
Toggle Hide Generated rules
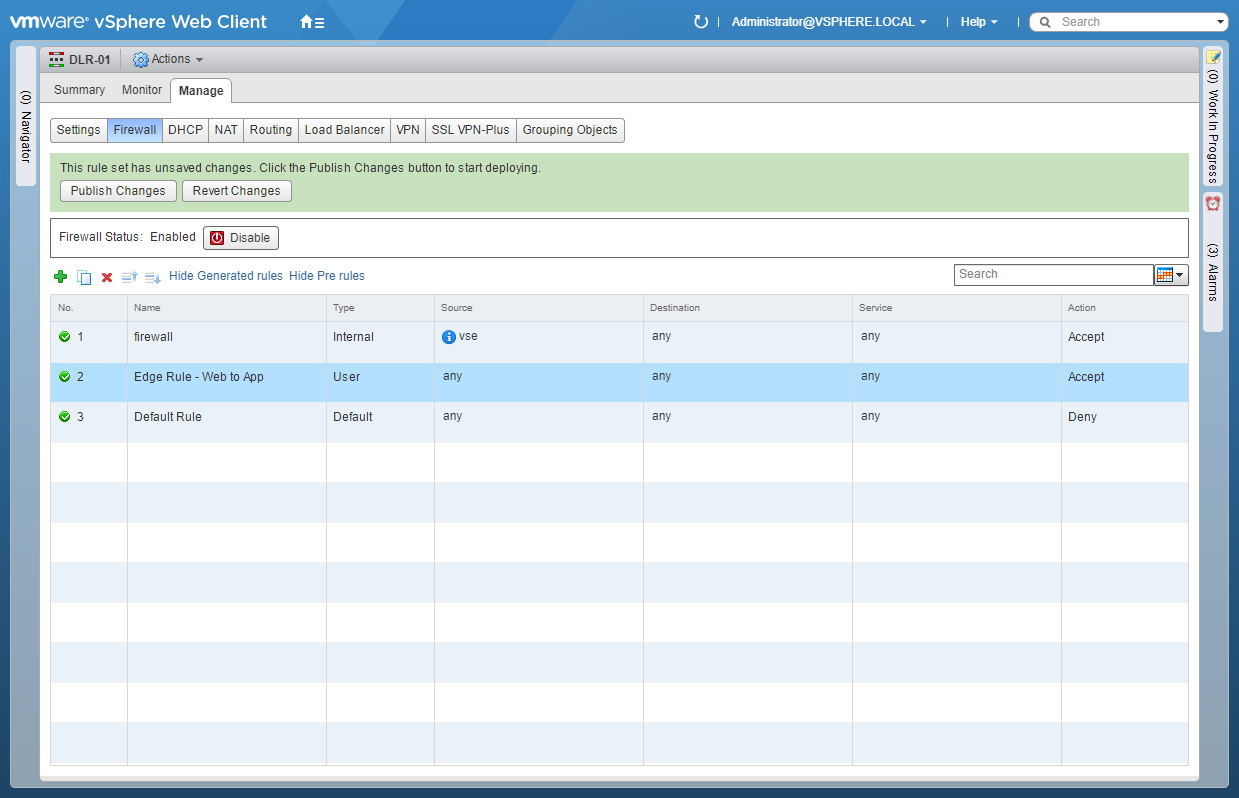pyautogui.click(x=226, y=276)
